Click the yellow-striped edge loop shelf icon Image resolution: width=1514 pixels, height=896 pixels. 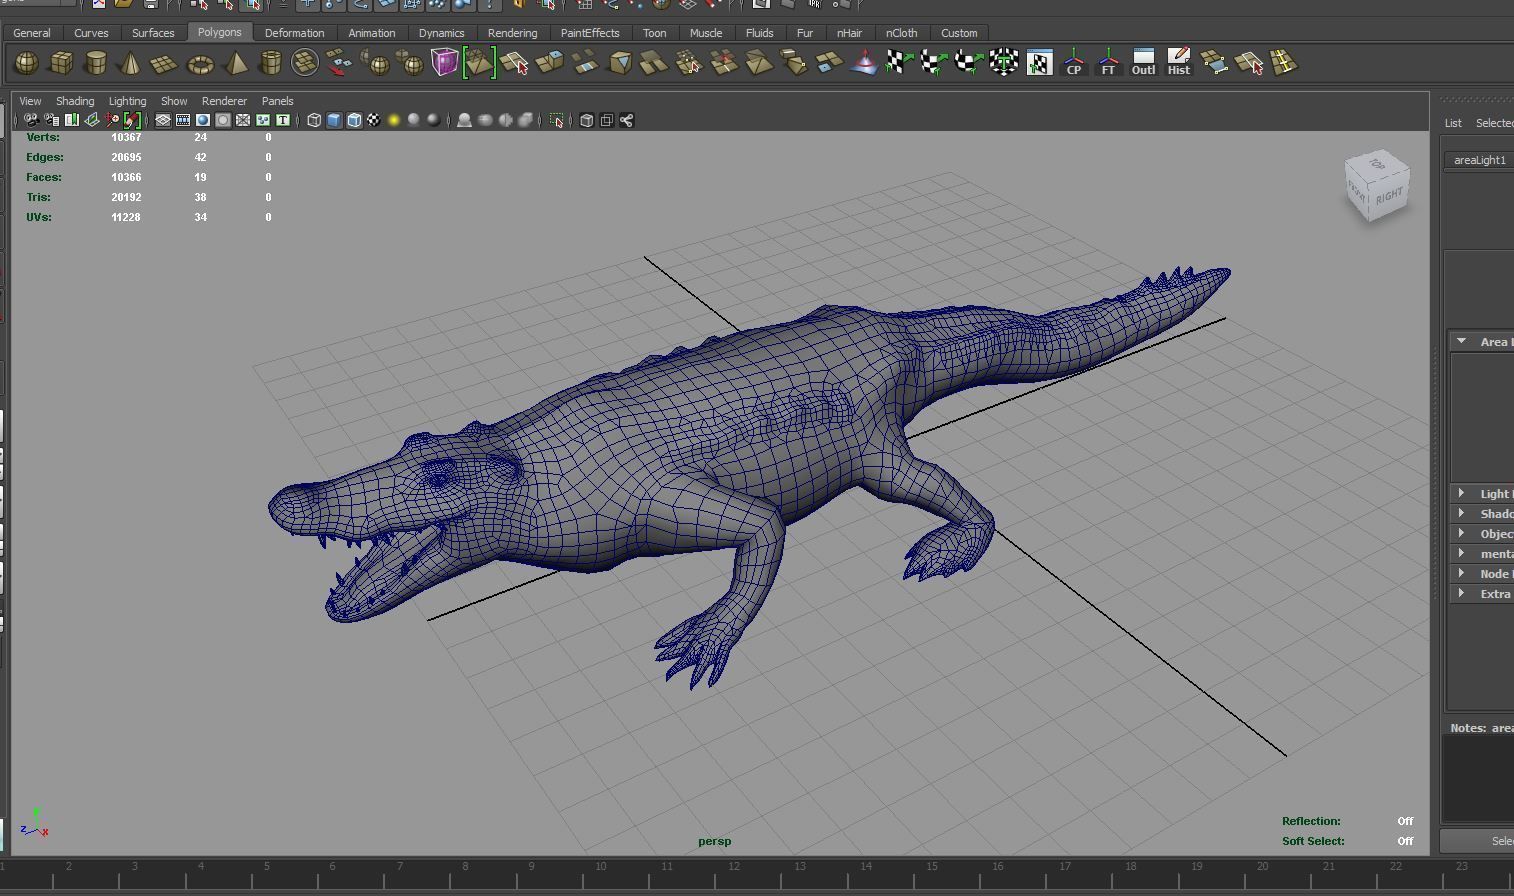click(1283, 64)
